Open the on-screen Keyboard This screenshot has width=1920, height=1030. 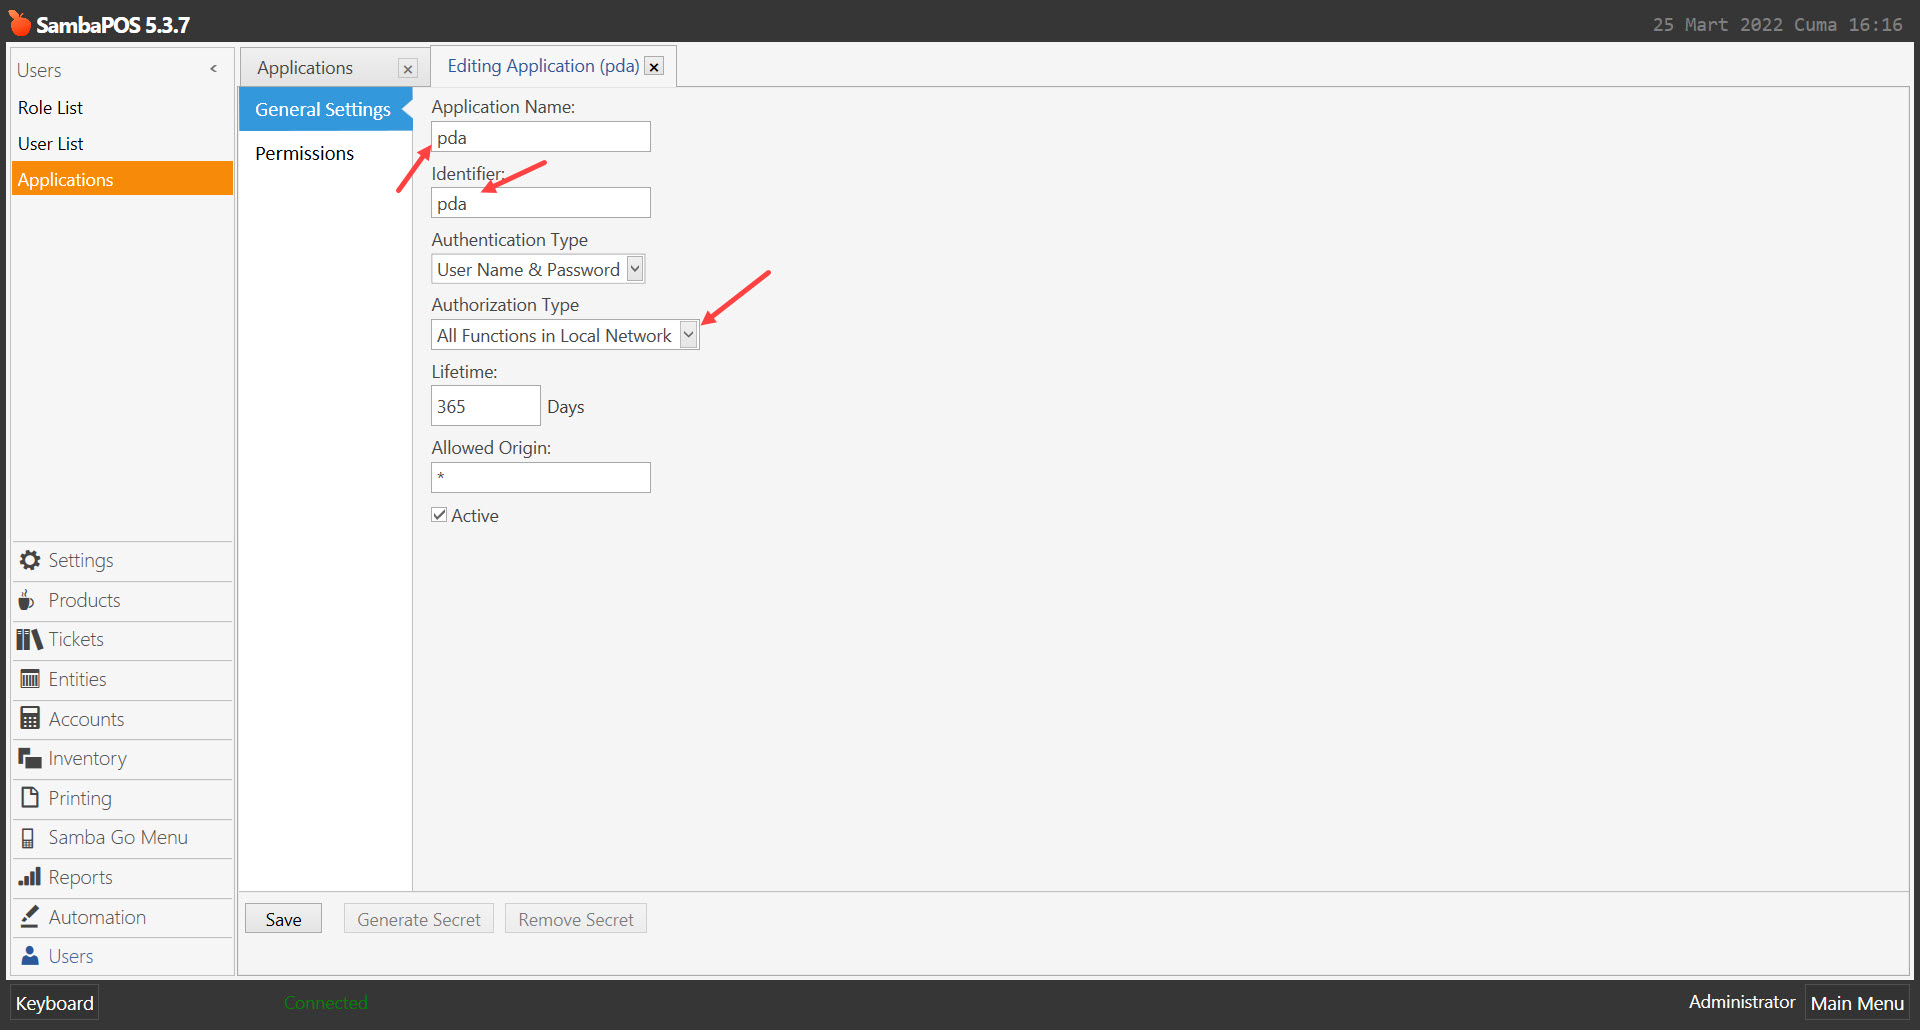coord(53,1002)
